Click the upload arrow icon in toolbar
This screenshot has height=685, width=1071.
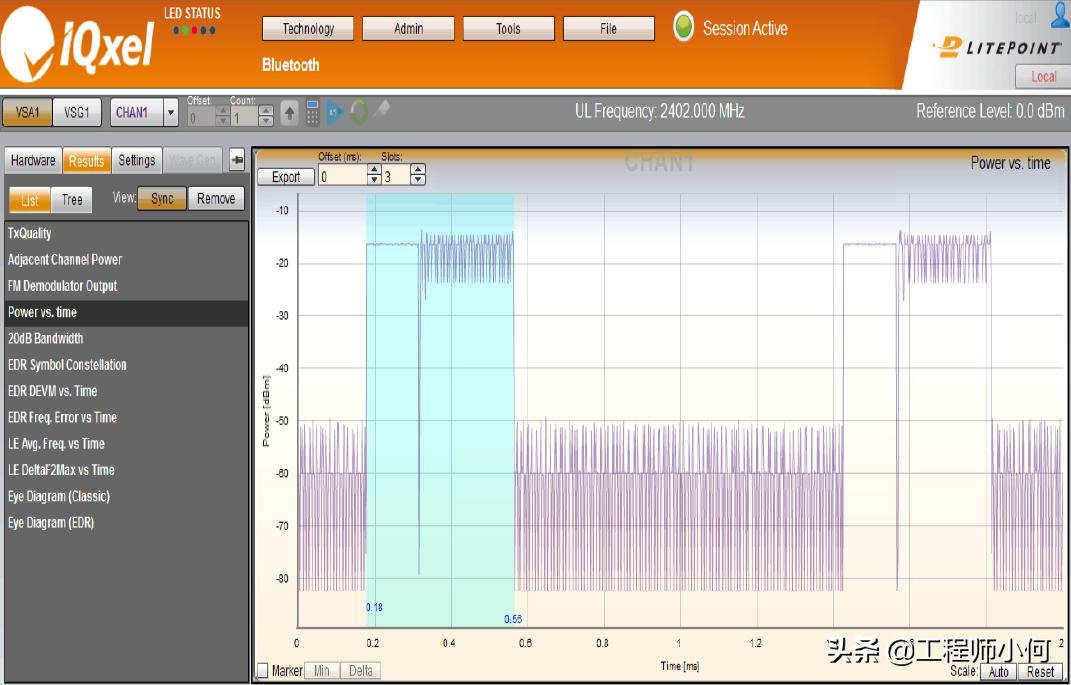click(290, 113)
